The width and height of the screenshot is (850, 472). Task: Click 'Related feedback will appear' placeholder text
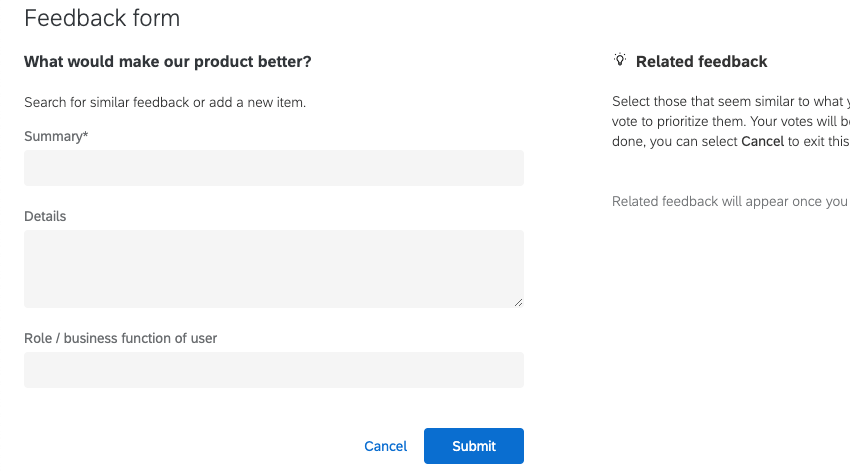(730, 201)
